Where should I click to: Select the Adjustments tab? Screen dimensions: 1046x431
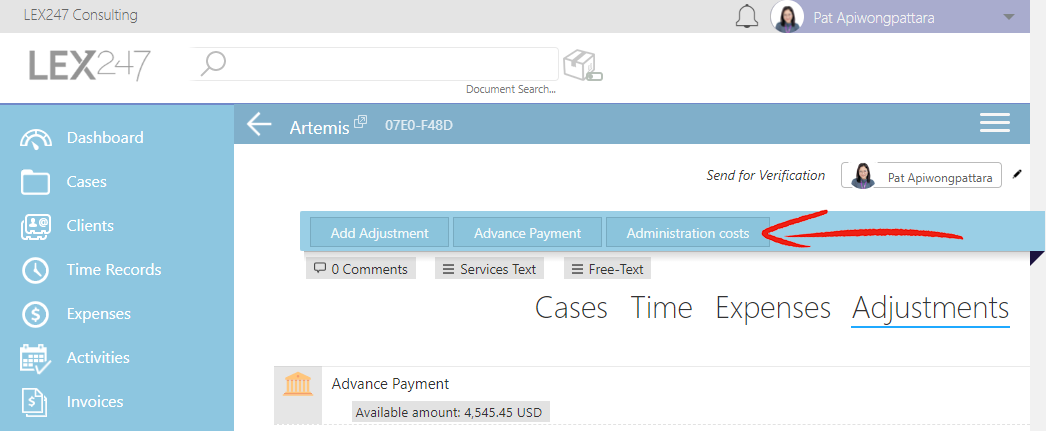click(x=931, y=310)
